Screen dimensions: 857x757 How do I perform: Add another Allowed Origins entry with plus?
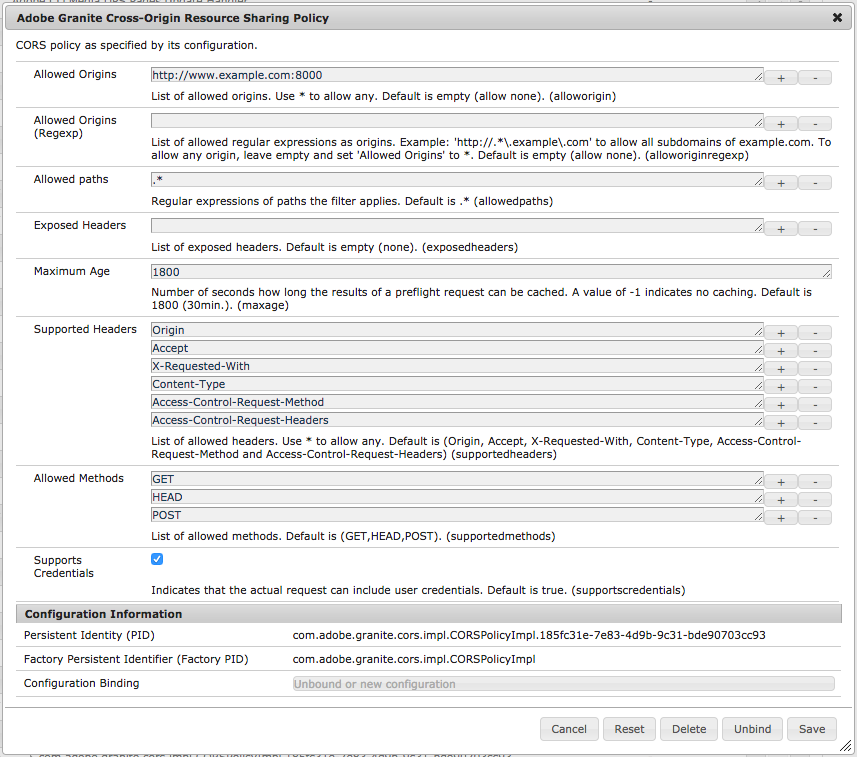tap(780, 78)
